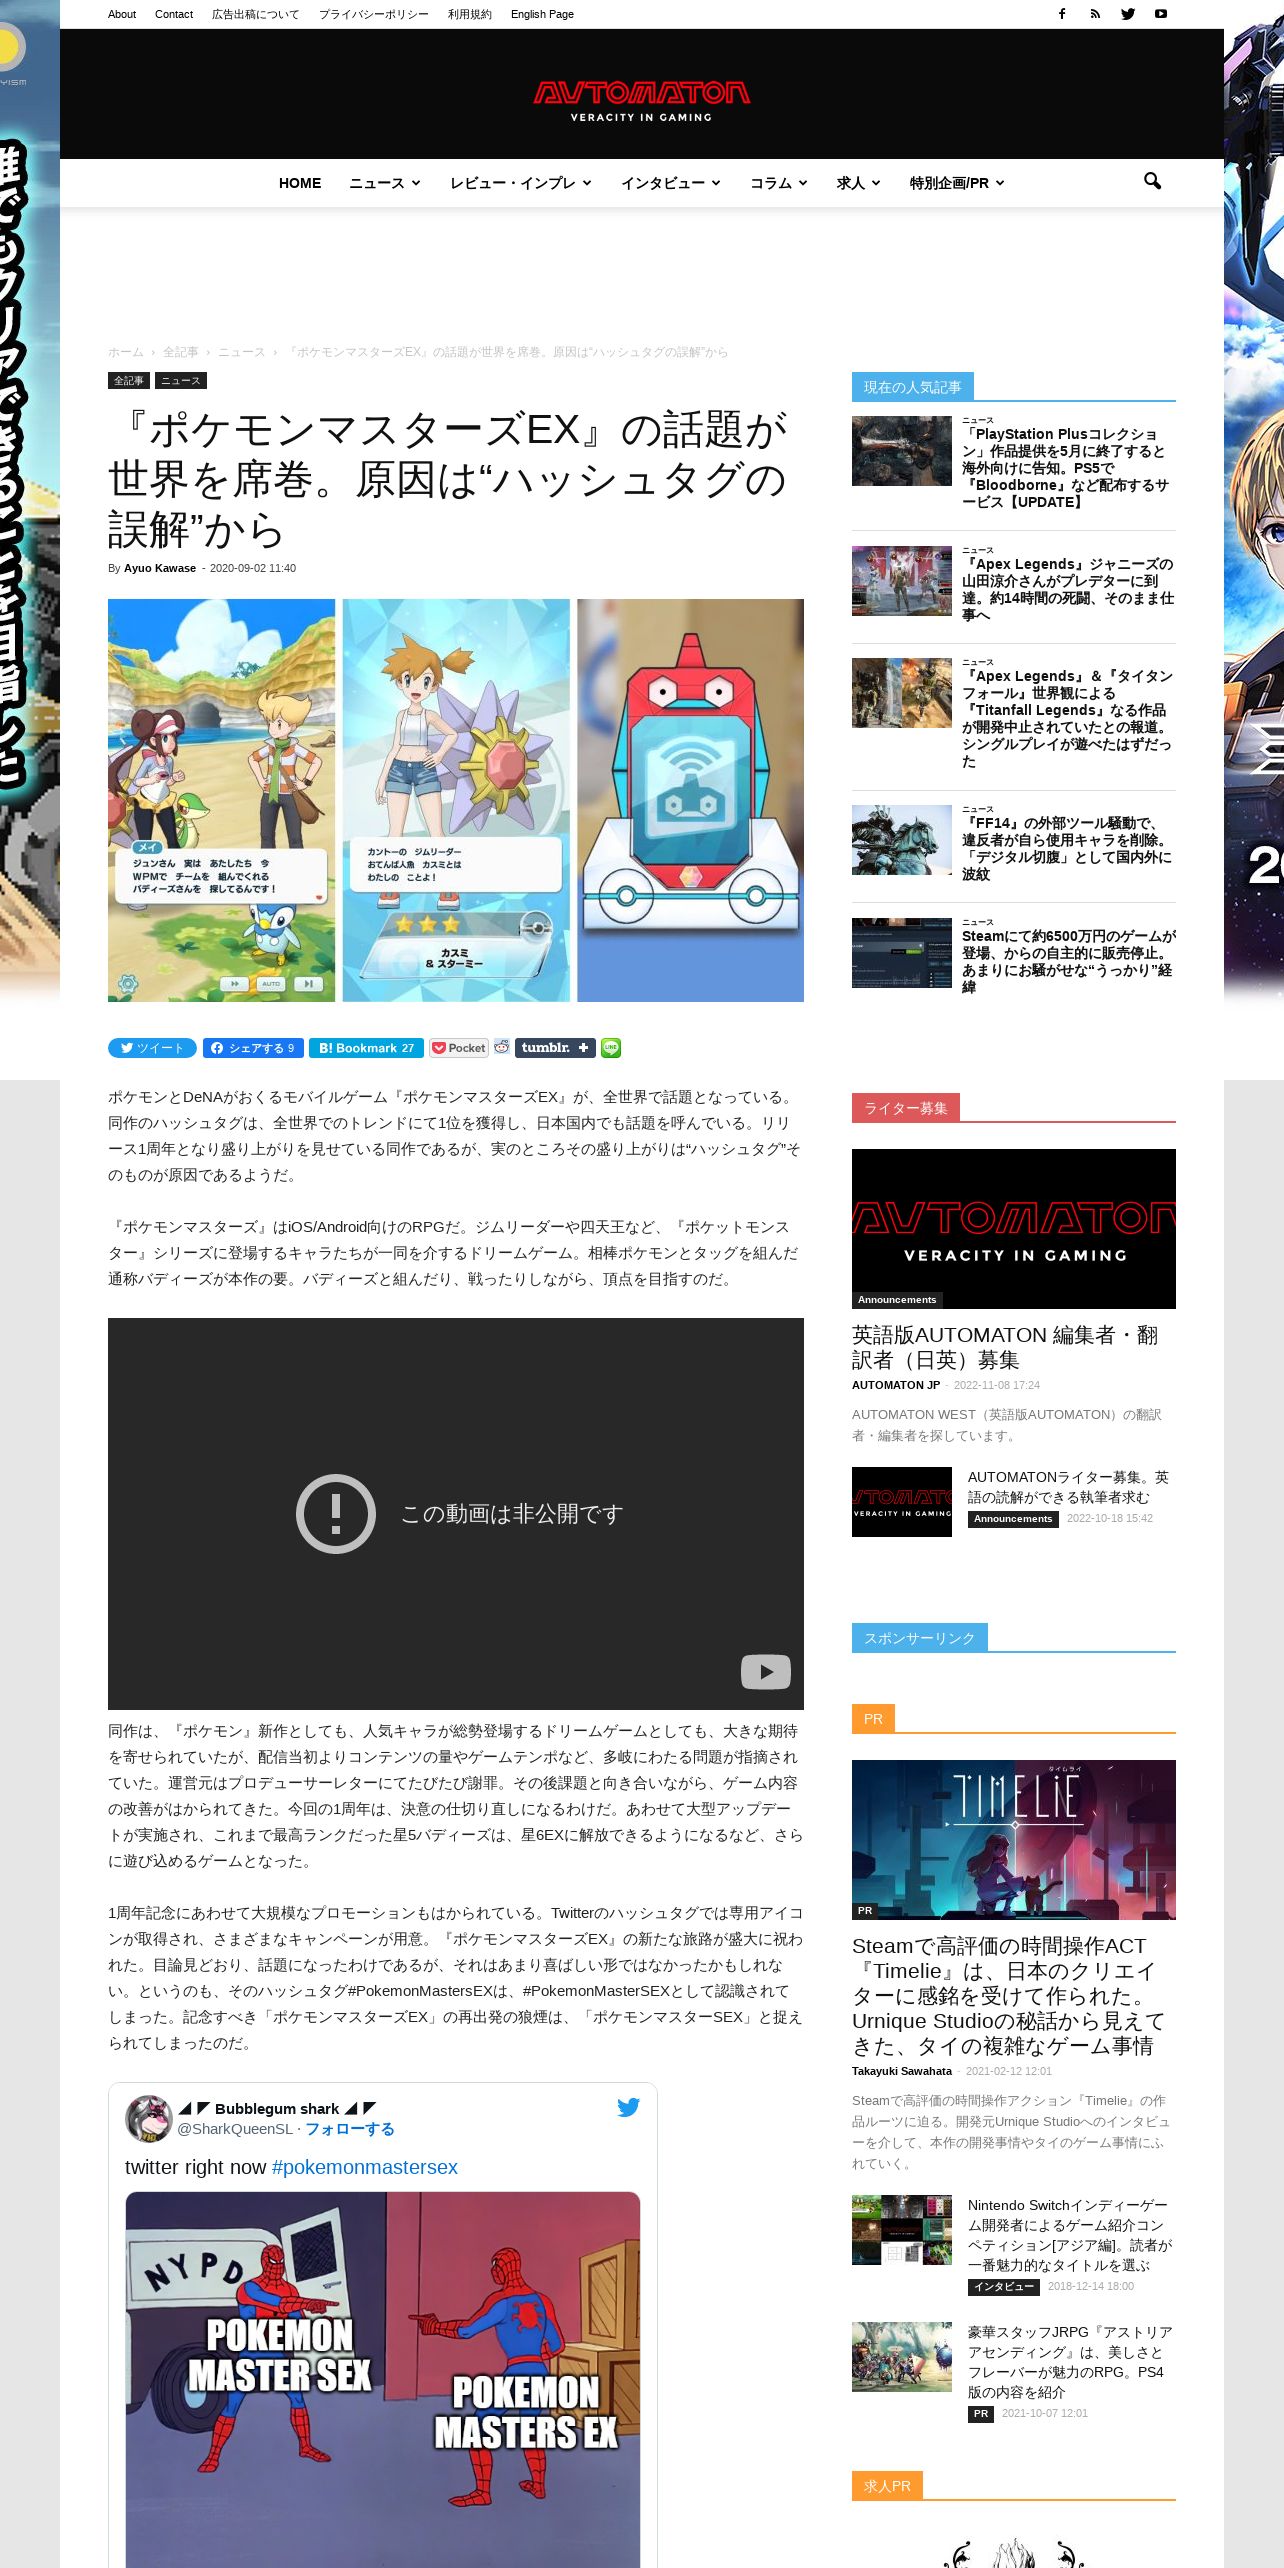Click the YouTube logo on the video
1284x2568 pixels.
click(x=765, y=1671)
